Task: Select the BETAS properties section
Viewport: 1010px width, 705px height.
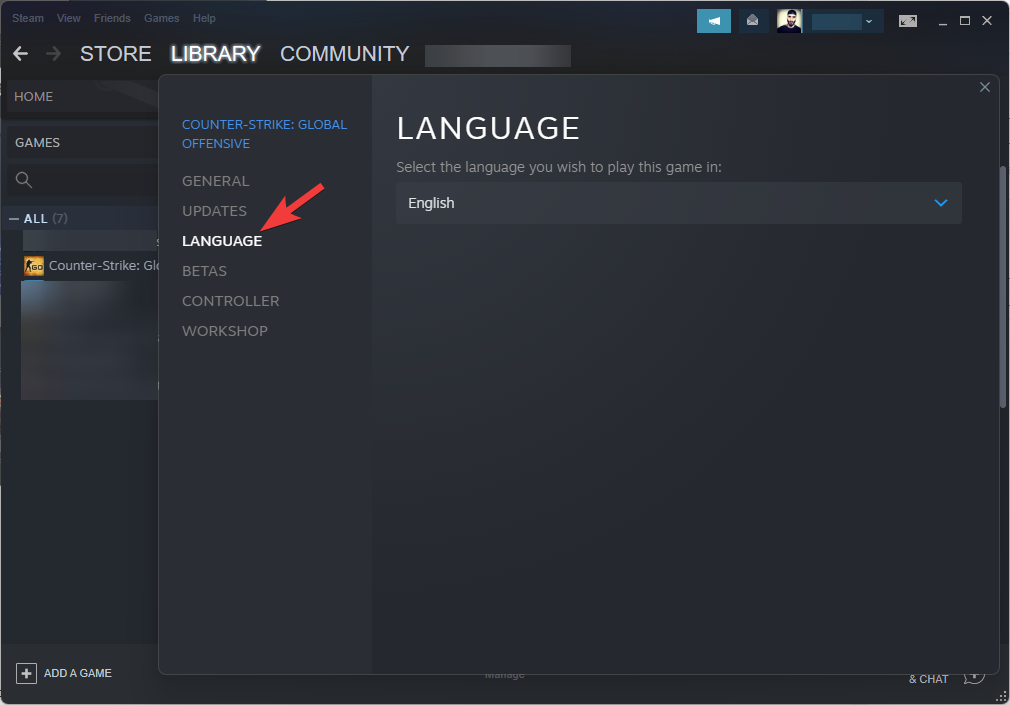Action: point(204,271)
